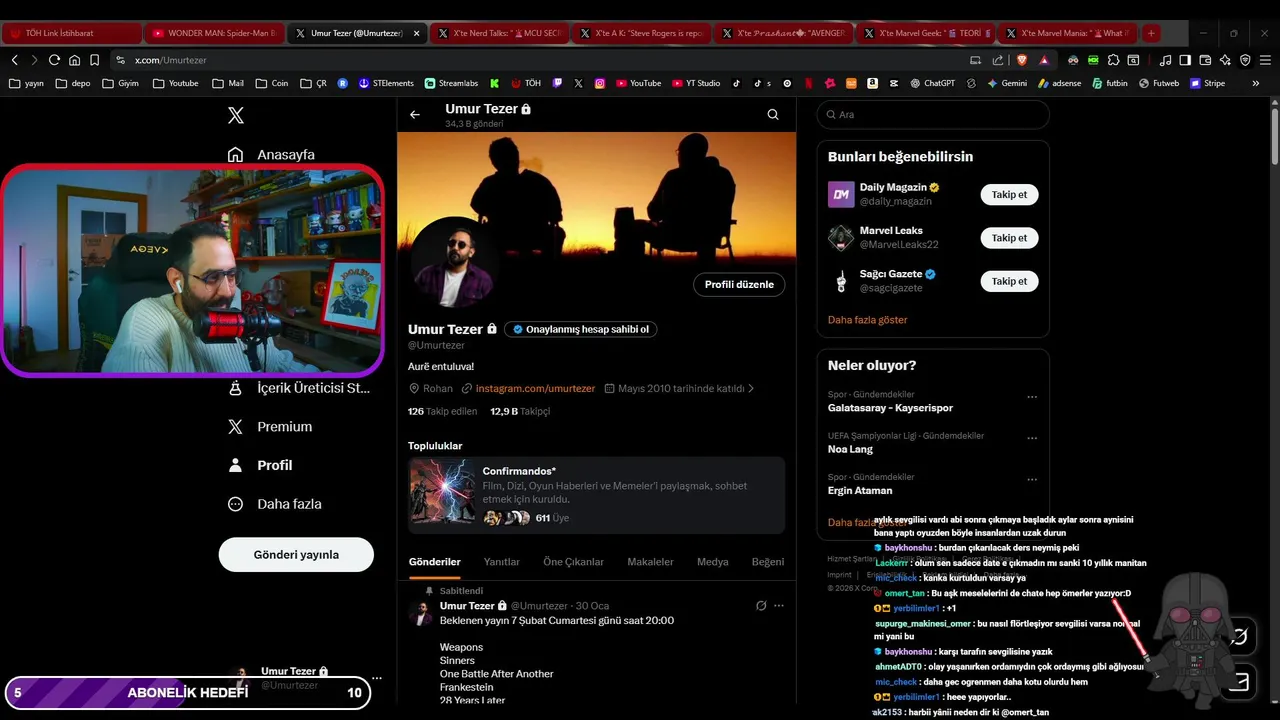This screenshot has width=1280, height=720.
Task: Select the Gönderiler tab
Action: click(435, 562)
